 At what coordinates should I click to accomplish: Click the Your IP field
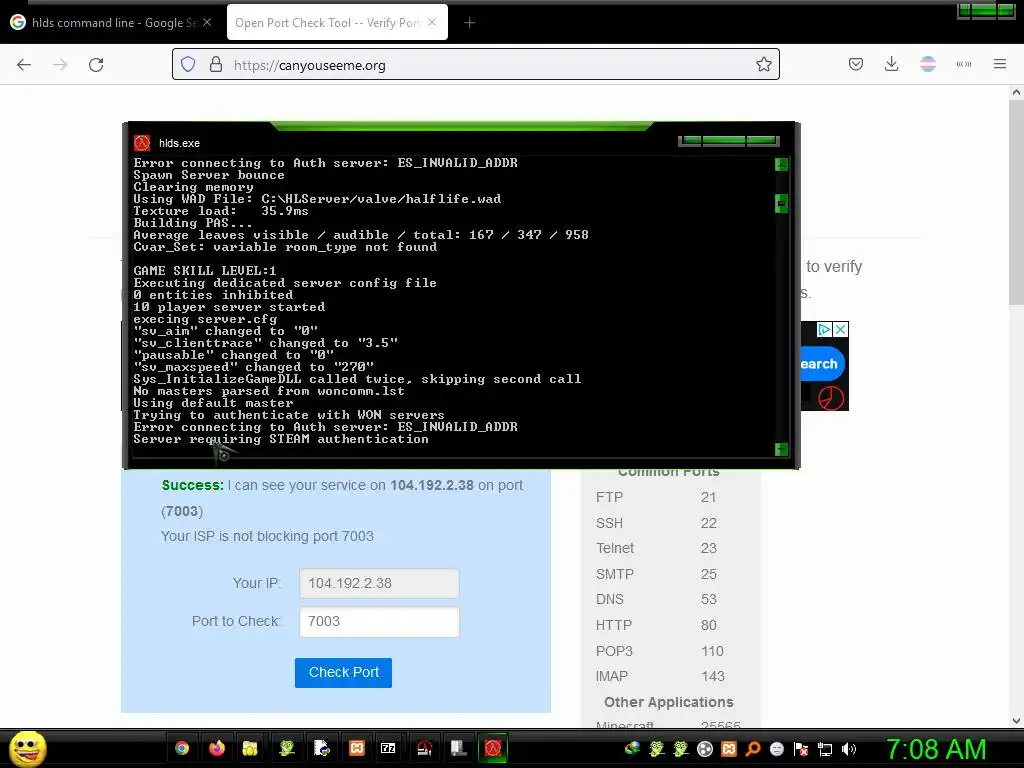379,583
